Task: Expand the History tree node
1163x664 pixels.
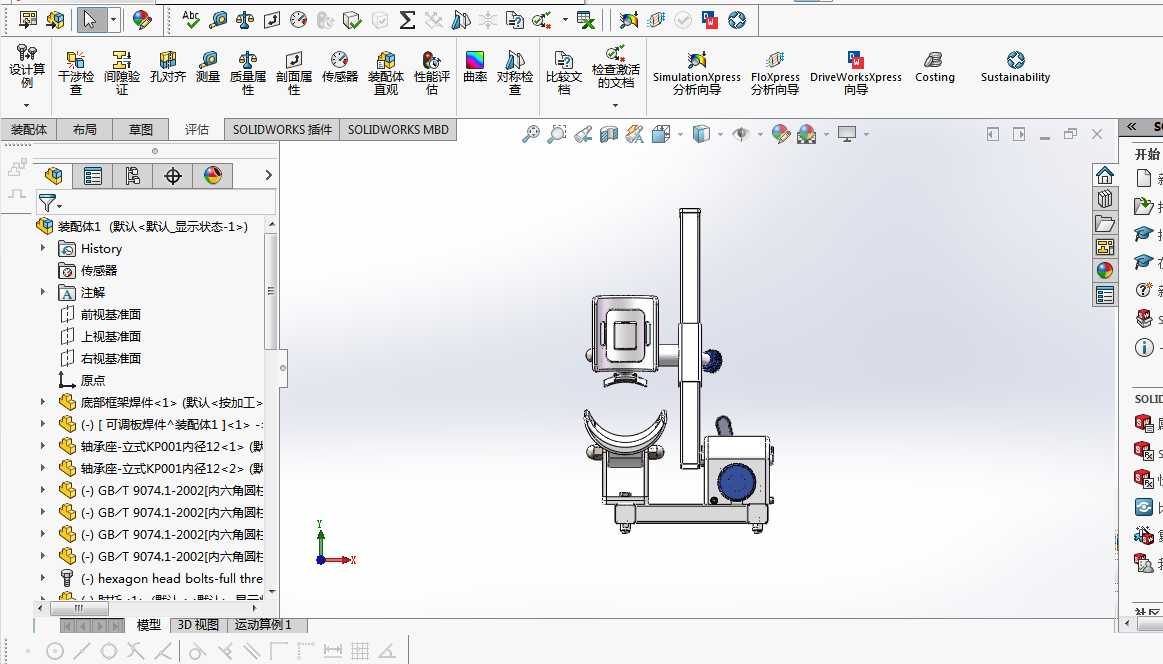Action: (42, 248)
